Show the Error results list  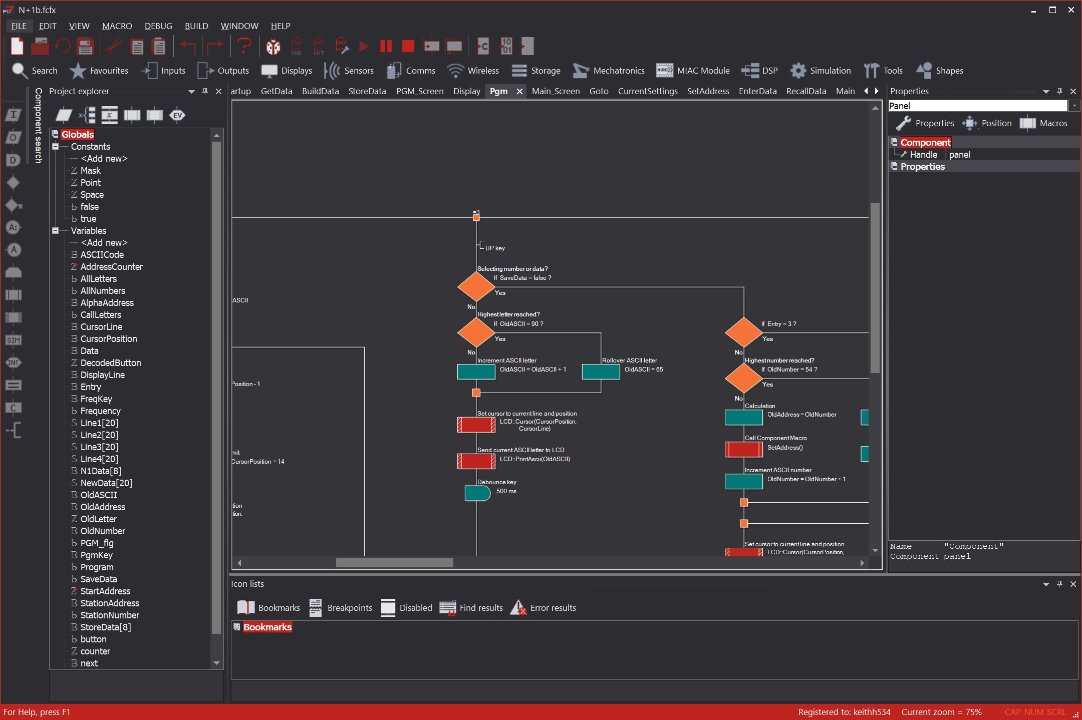click(x=542, y=607)
